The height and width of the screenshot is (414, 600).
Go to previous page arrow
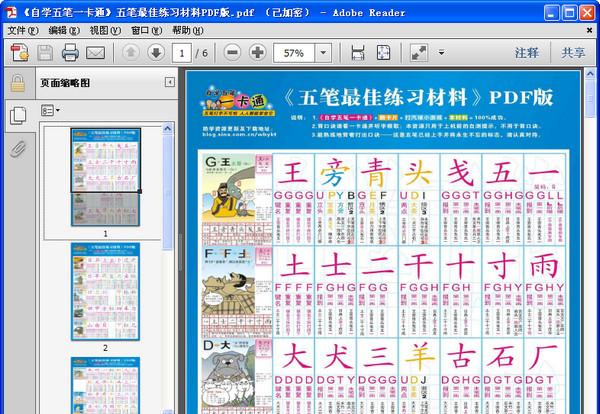coord(130,52)
